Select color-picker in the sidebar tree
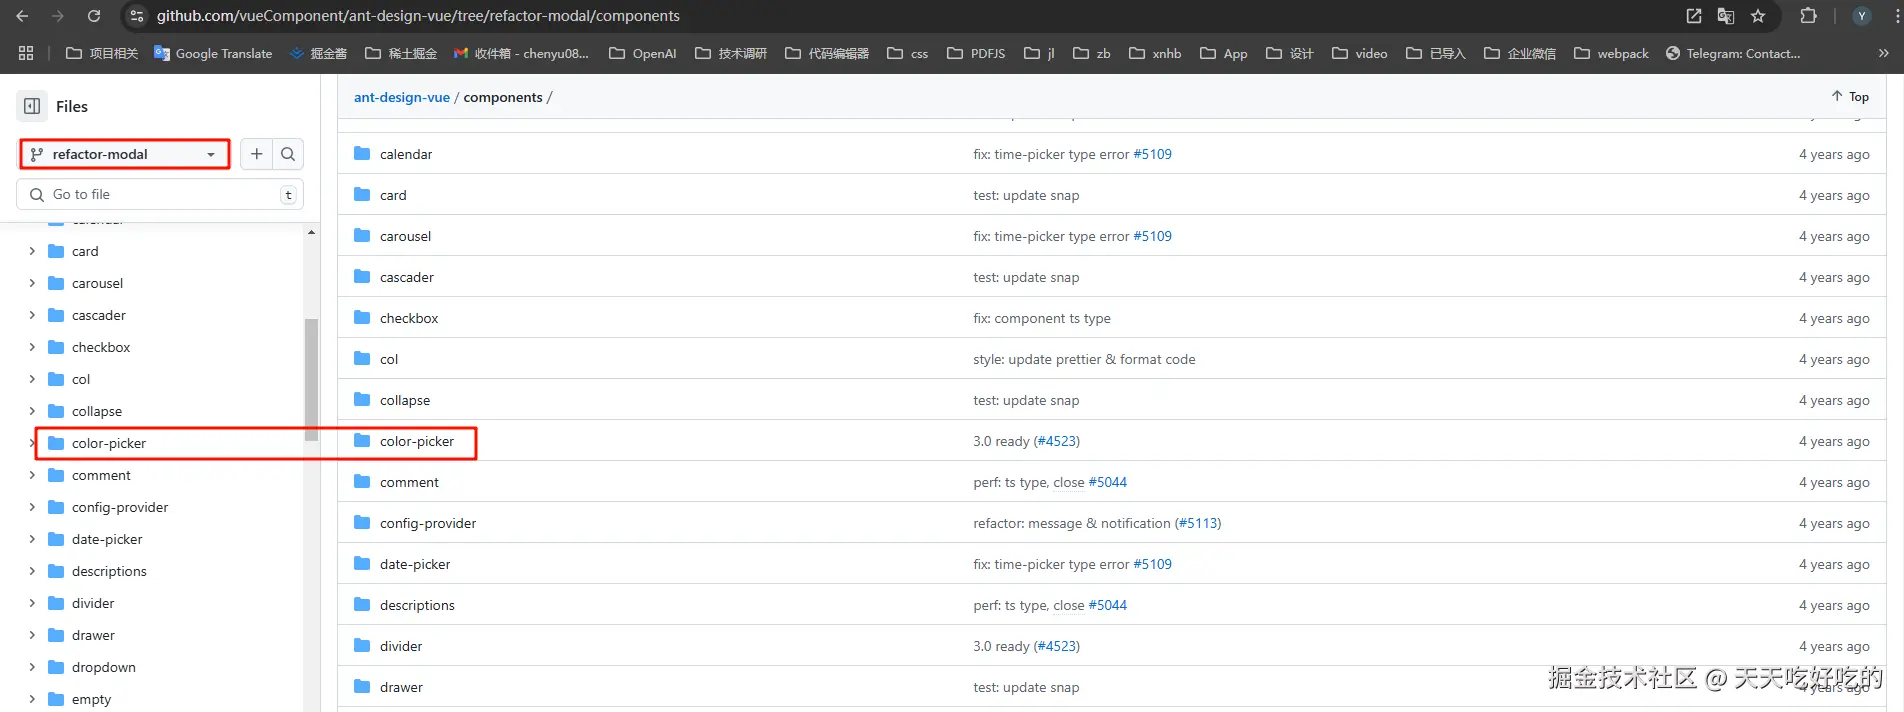 [x=108, y=443]
